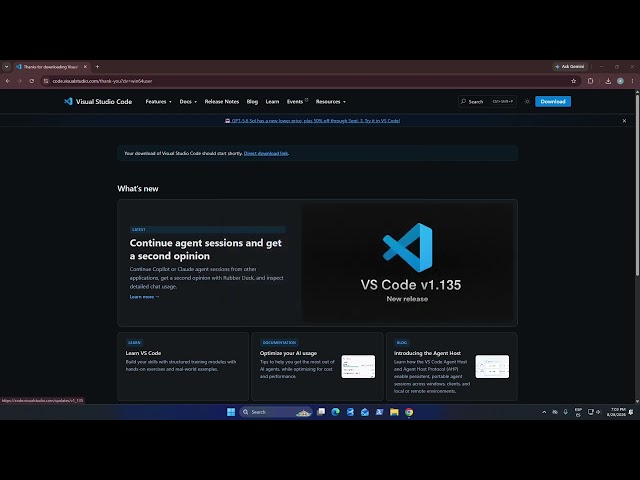
Task: Reload the page with the refresh icon
Action: coord(31,81)
